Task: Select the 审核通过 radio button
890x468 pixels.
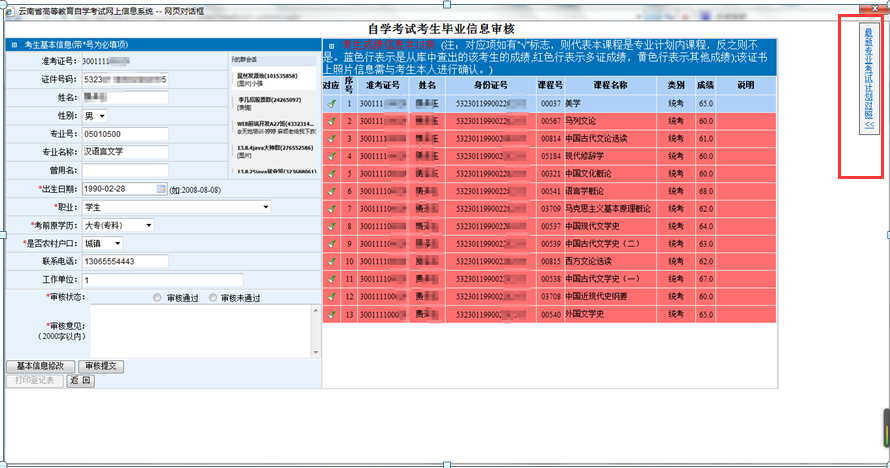Action: [x=157, y=298]
